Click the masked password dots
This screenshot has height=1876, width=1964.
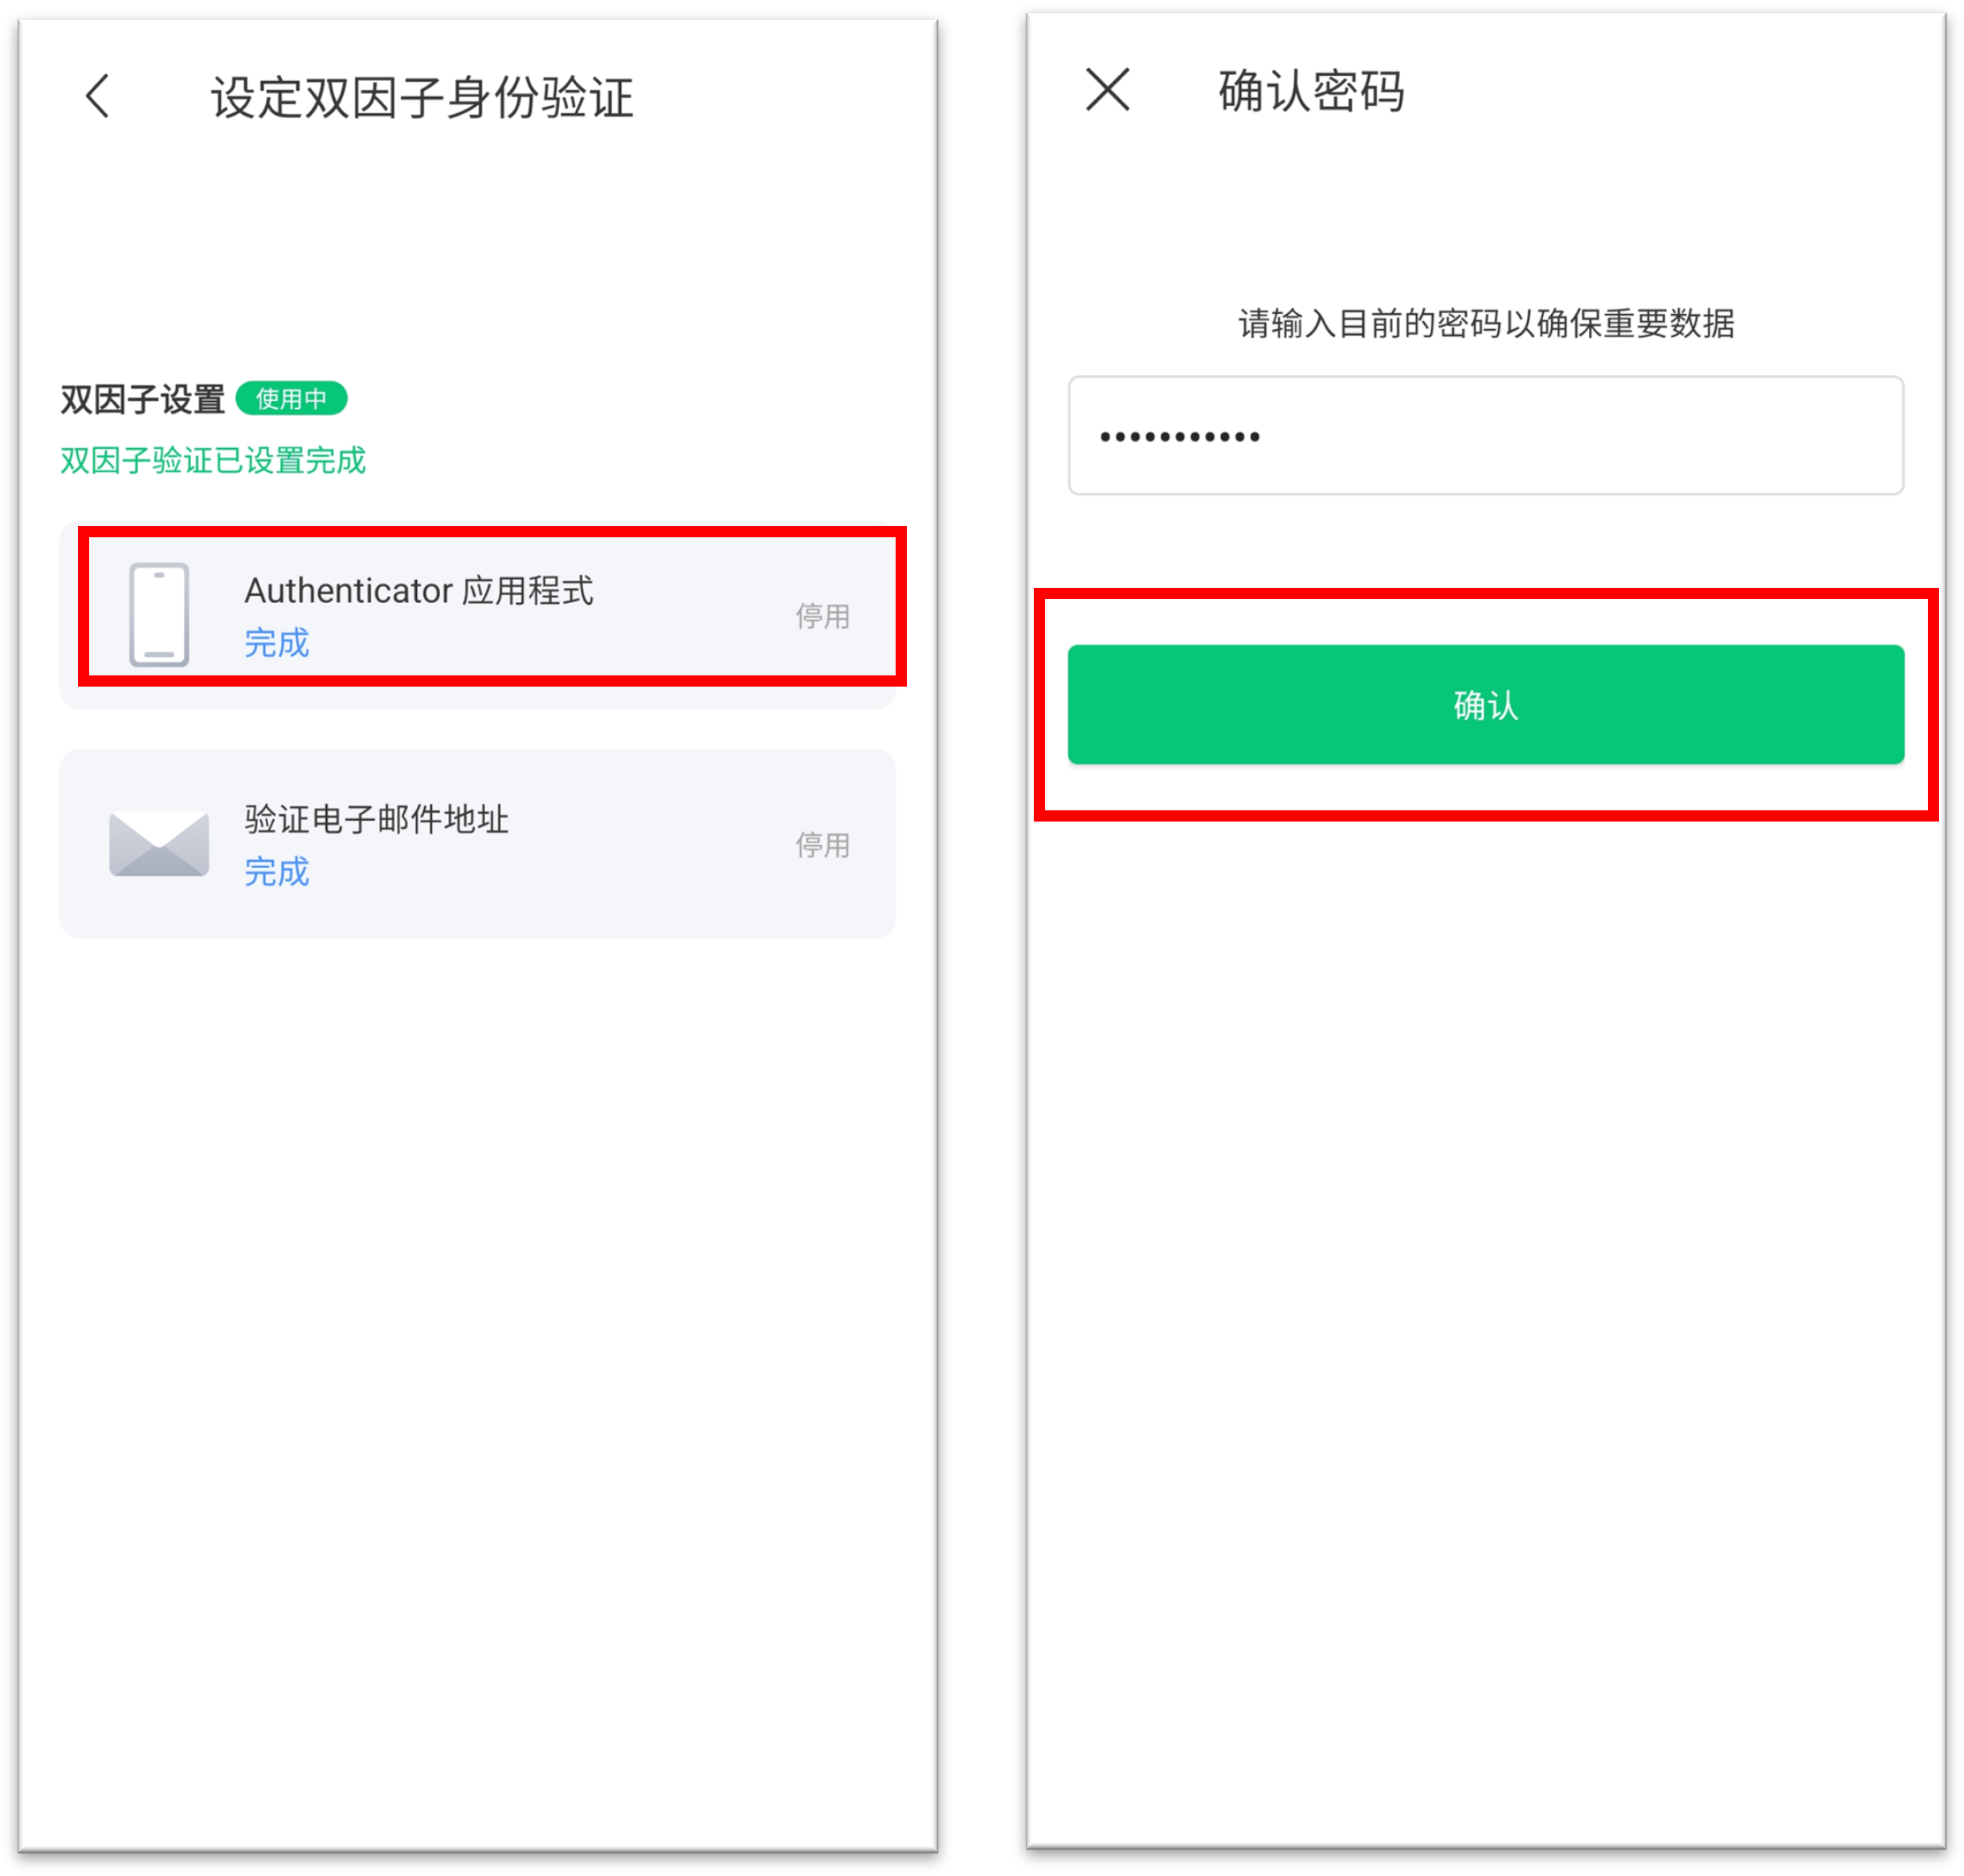coord(1179,436)
